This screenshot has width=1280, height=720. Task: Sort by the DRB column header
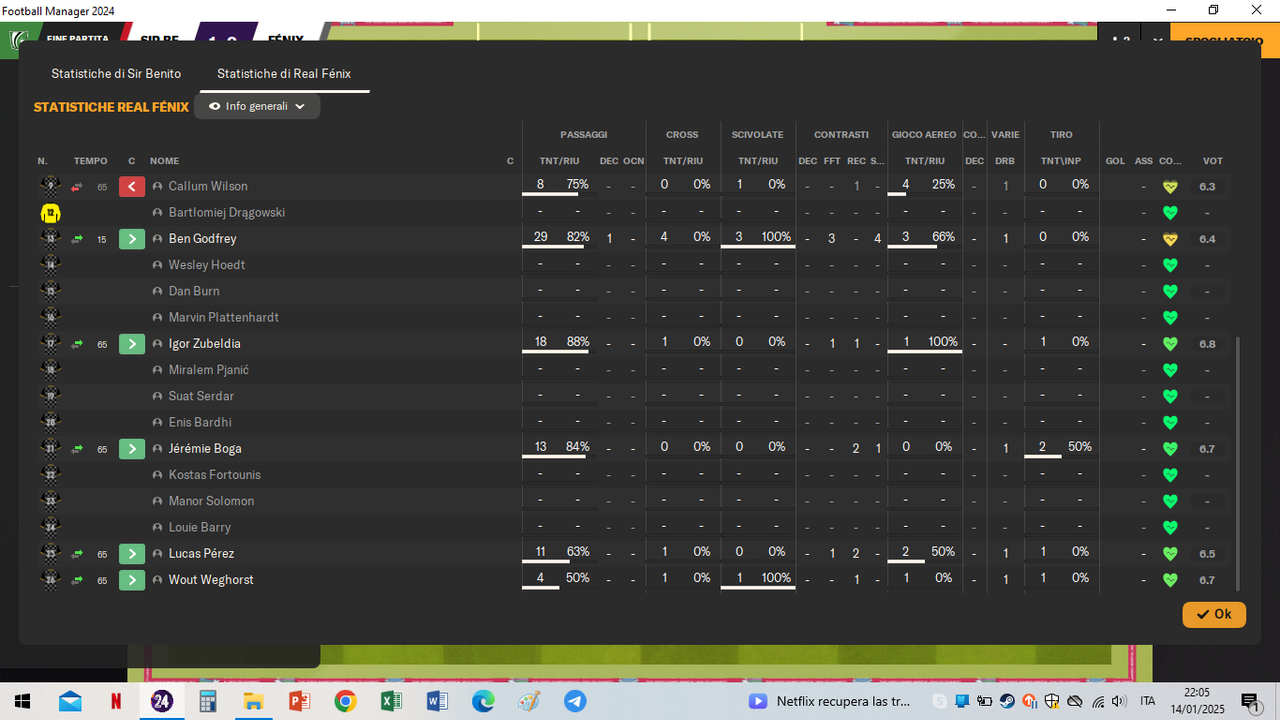(1005, 161)
